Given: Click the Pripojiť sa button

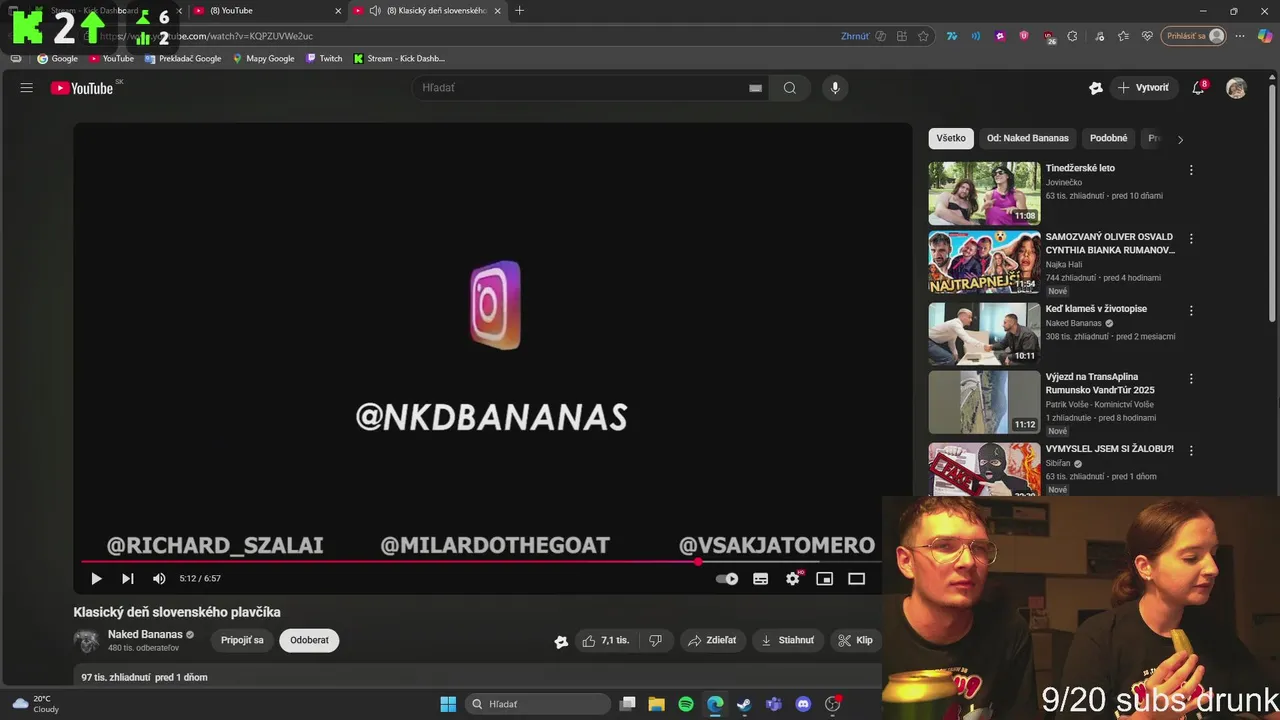Looking at the screenshot, I should [x=242, y=640].
